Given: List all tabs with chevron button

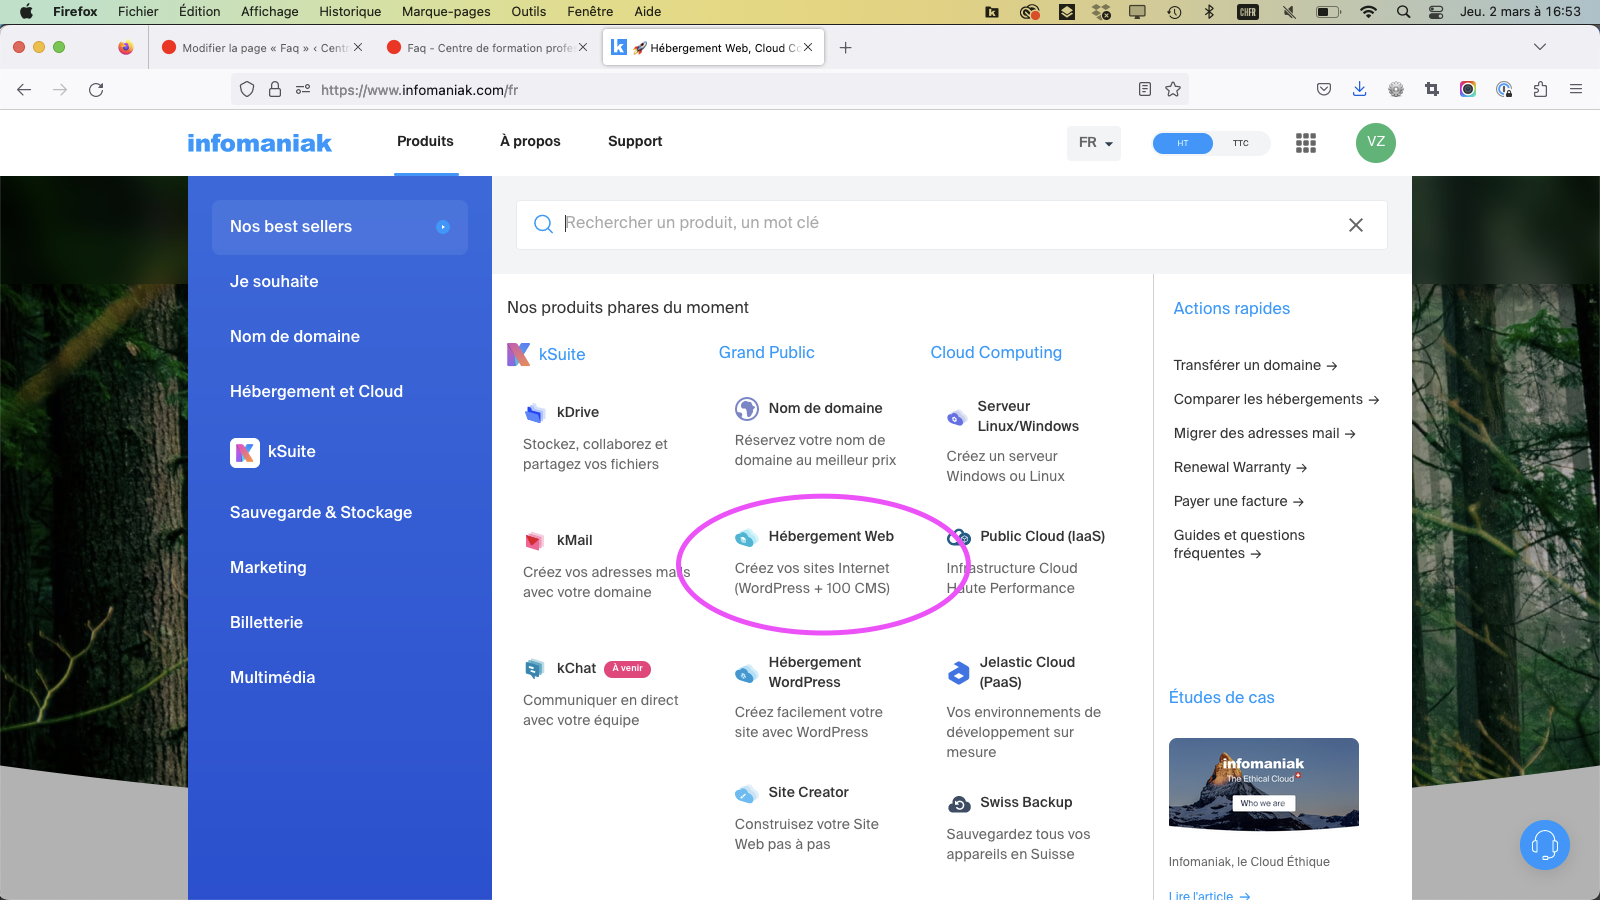Looking at the screenshot, I should 1540,47.
